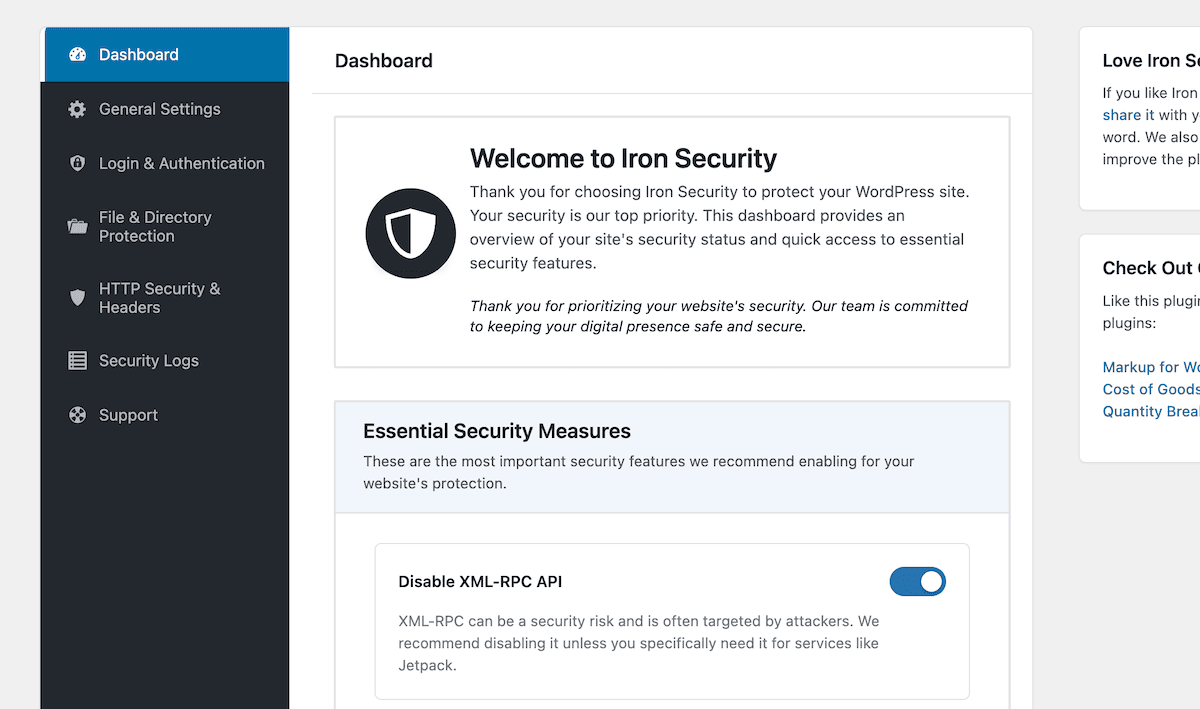Click the 'Essential Security Measures' heading
The height and width of the screenshot is (709, 1200).
[497, 431]
